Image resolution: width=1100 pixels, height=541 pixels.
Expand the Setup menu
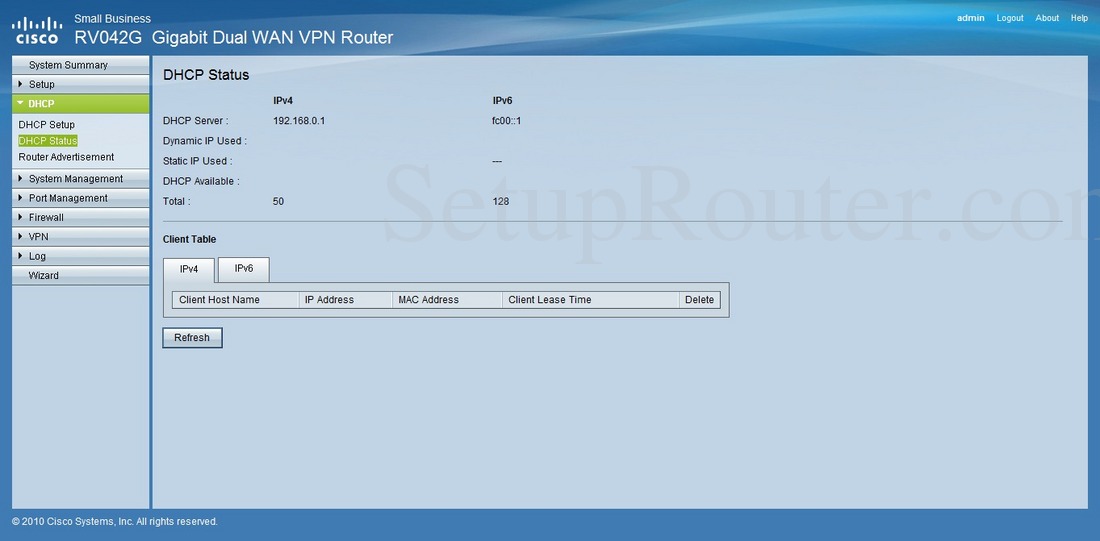click(x=81, y=84)
